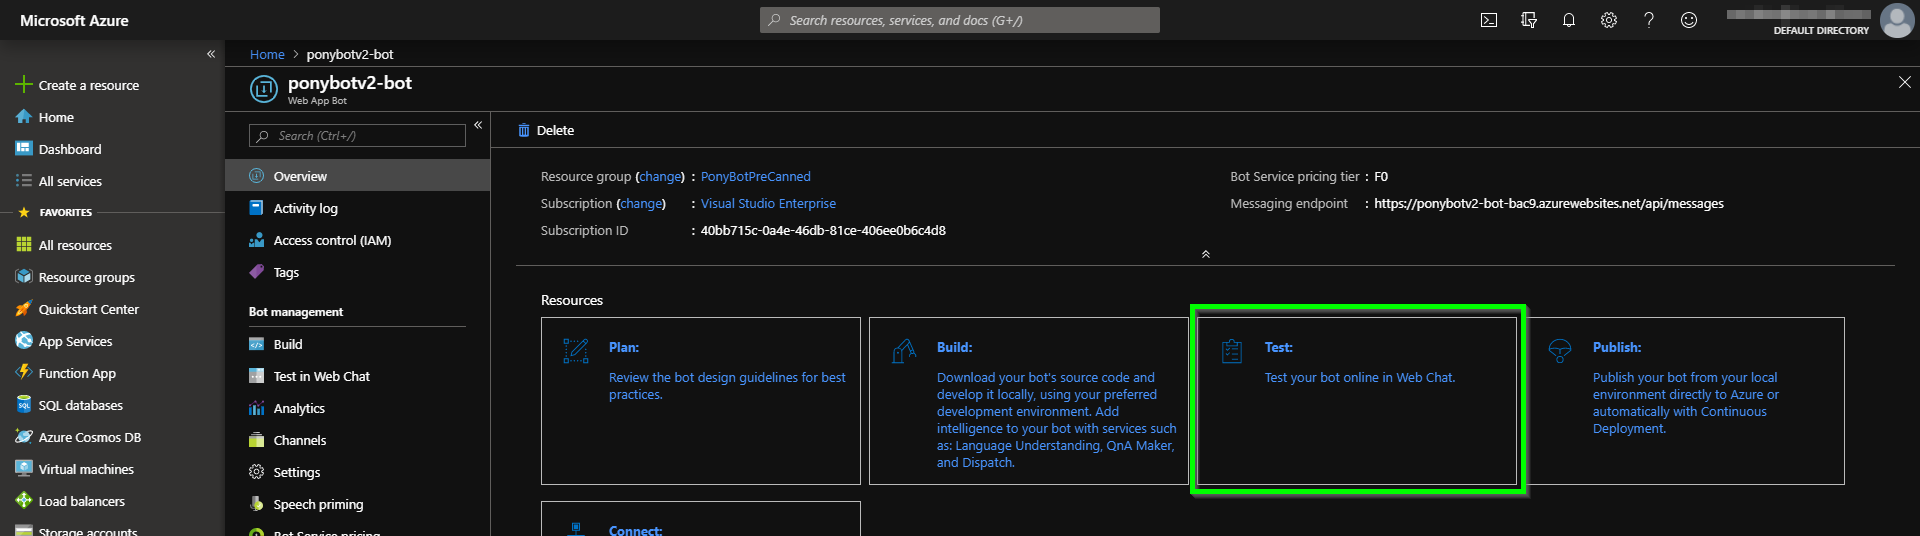
Task: Click the Quickstart Center rocket icon
Action: 24,309
